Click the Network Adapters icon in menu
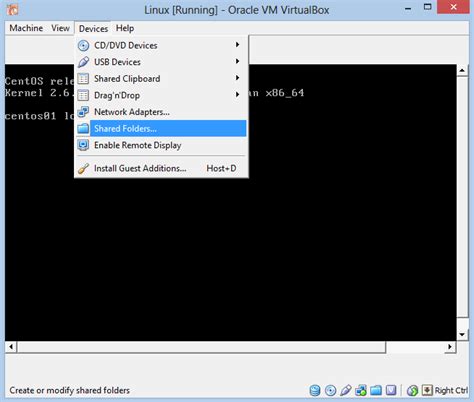 [x=83, y=112]
